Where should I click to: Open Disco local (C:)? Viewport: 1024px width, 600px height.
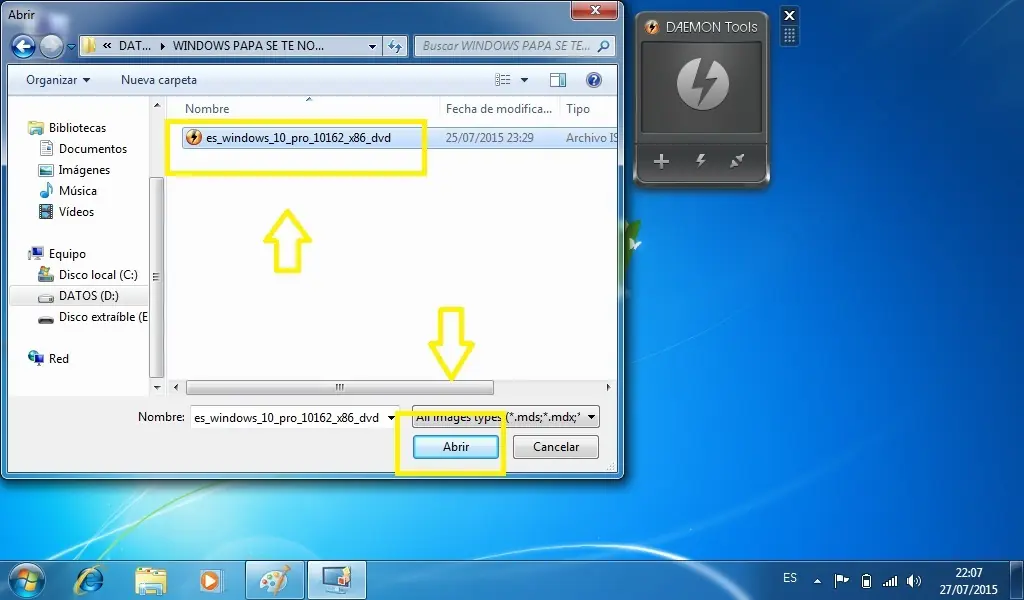(x=98, y=275)
